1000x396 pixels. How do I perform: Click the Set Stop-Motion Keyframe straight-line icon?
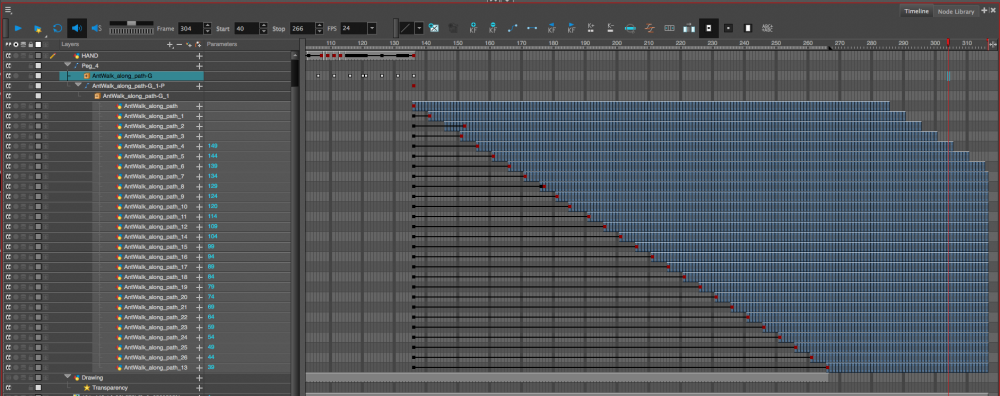click(532, 28)
